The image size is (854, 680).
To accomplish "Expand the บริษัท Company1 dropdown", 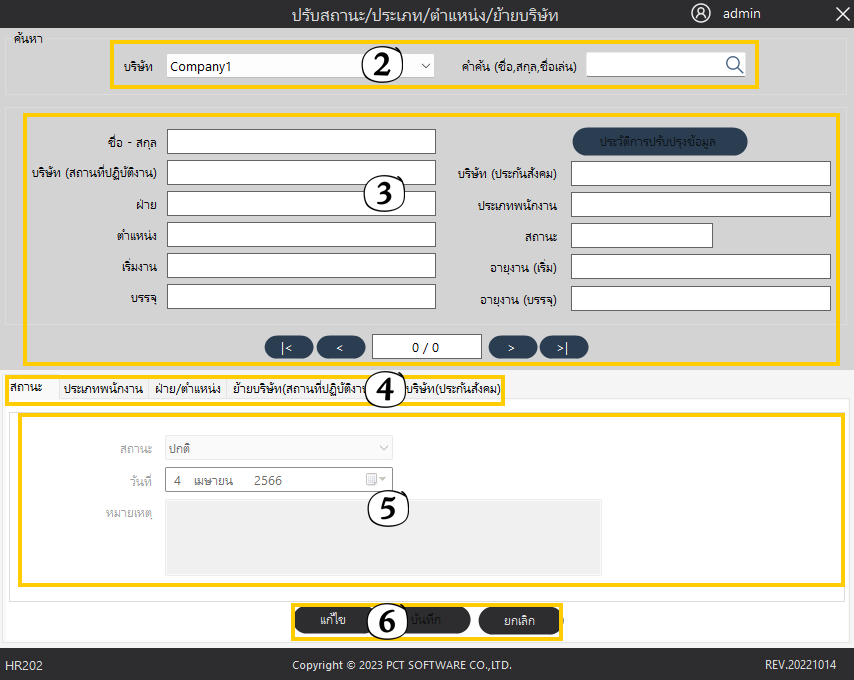I will click(426, 66).
